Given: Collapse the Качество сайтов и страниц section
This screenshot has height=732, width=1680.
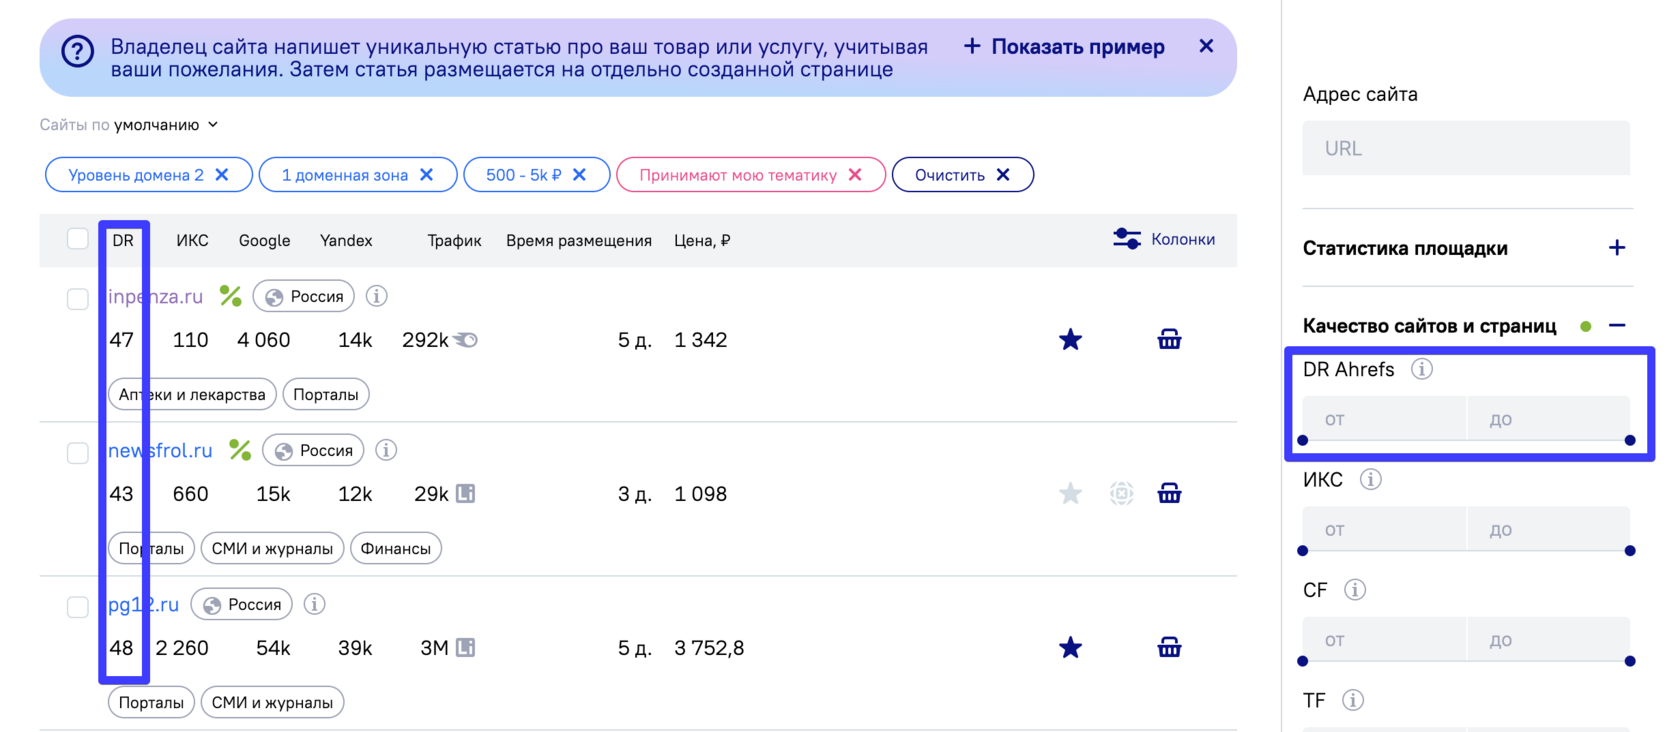Looking at the screenshot, I should click(1616, 326).
